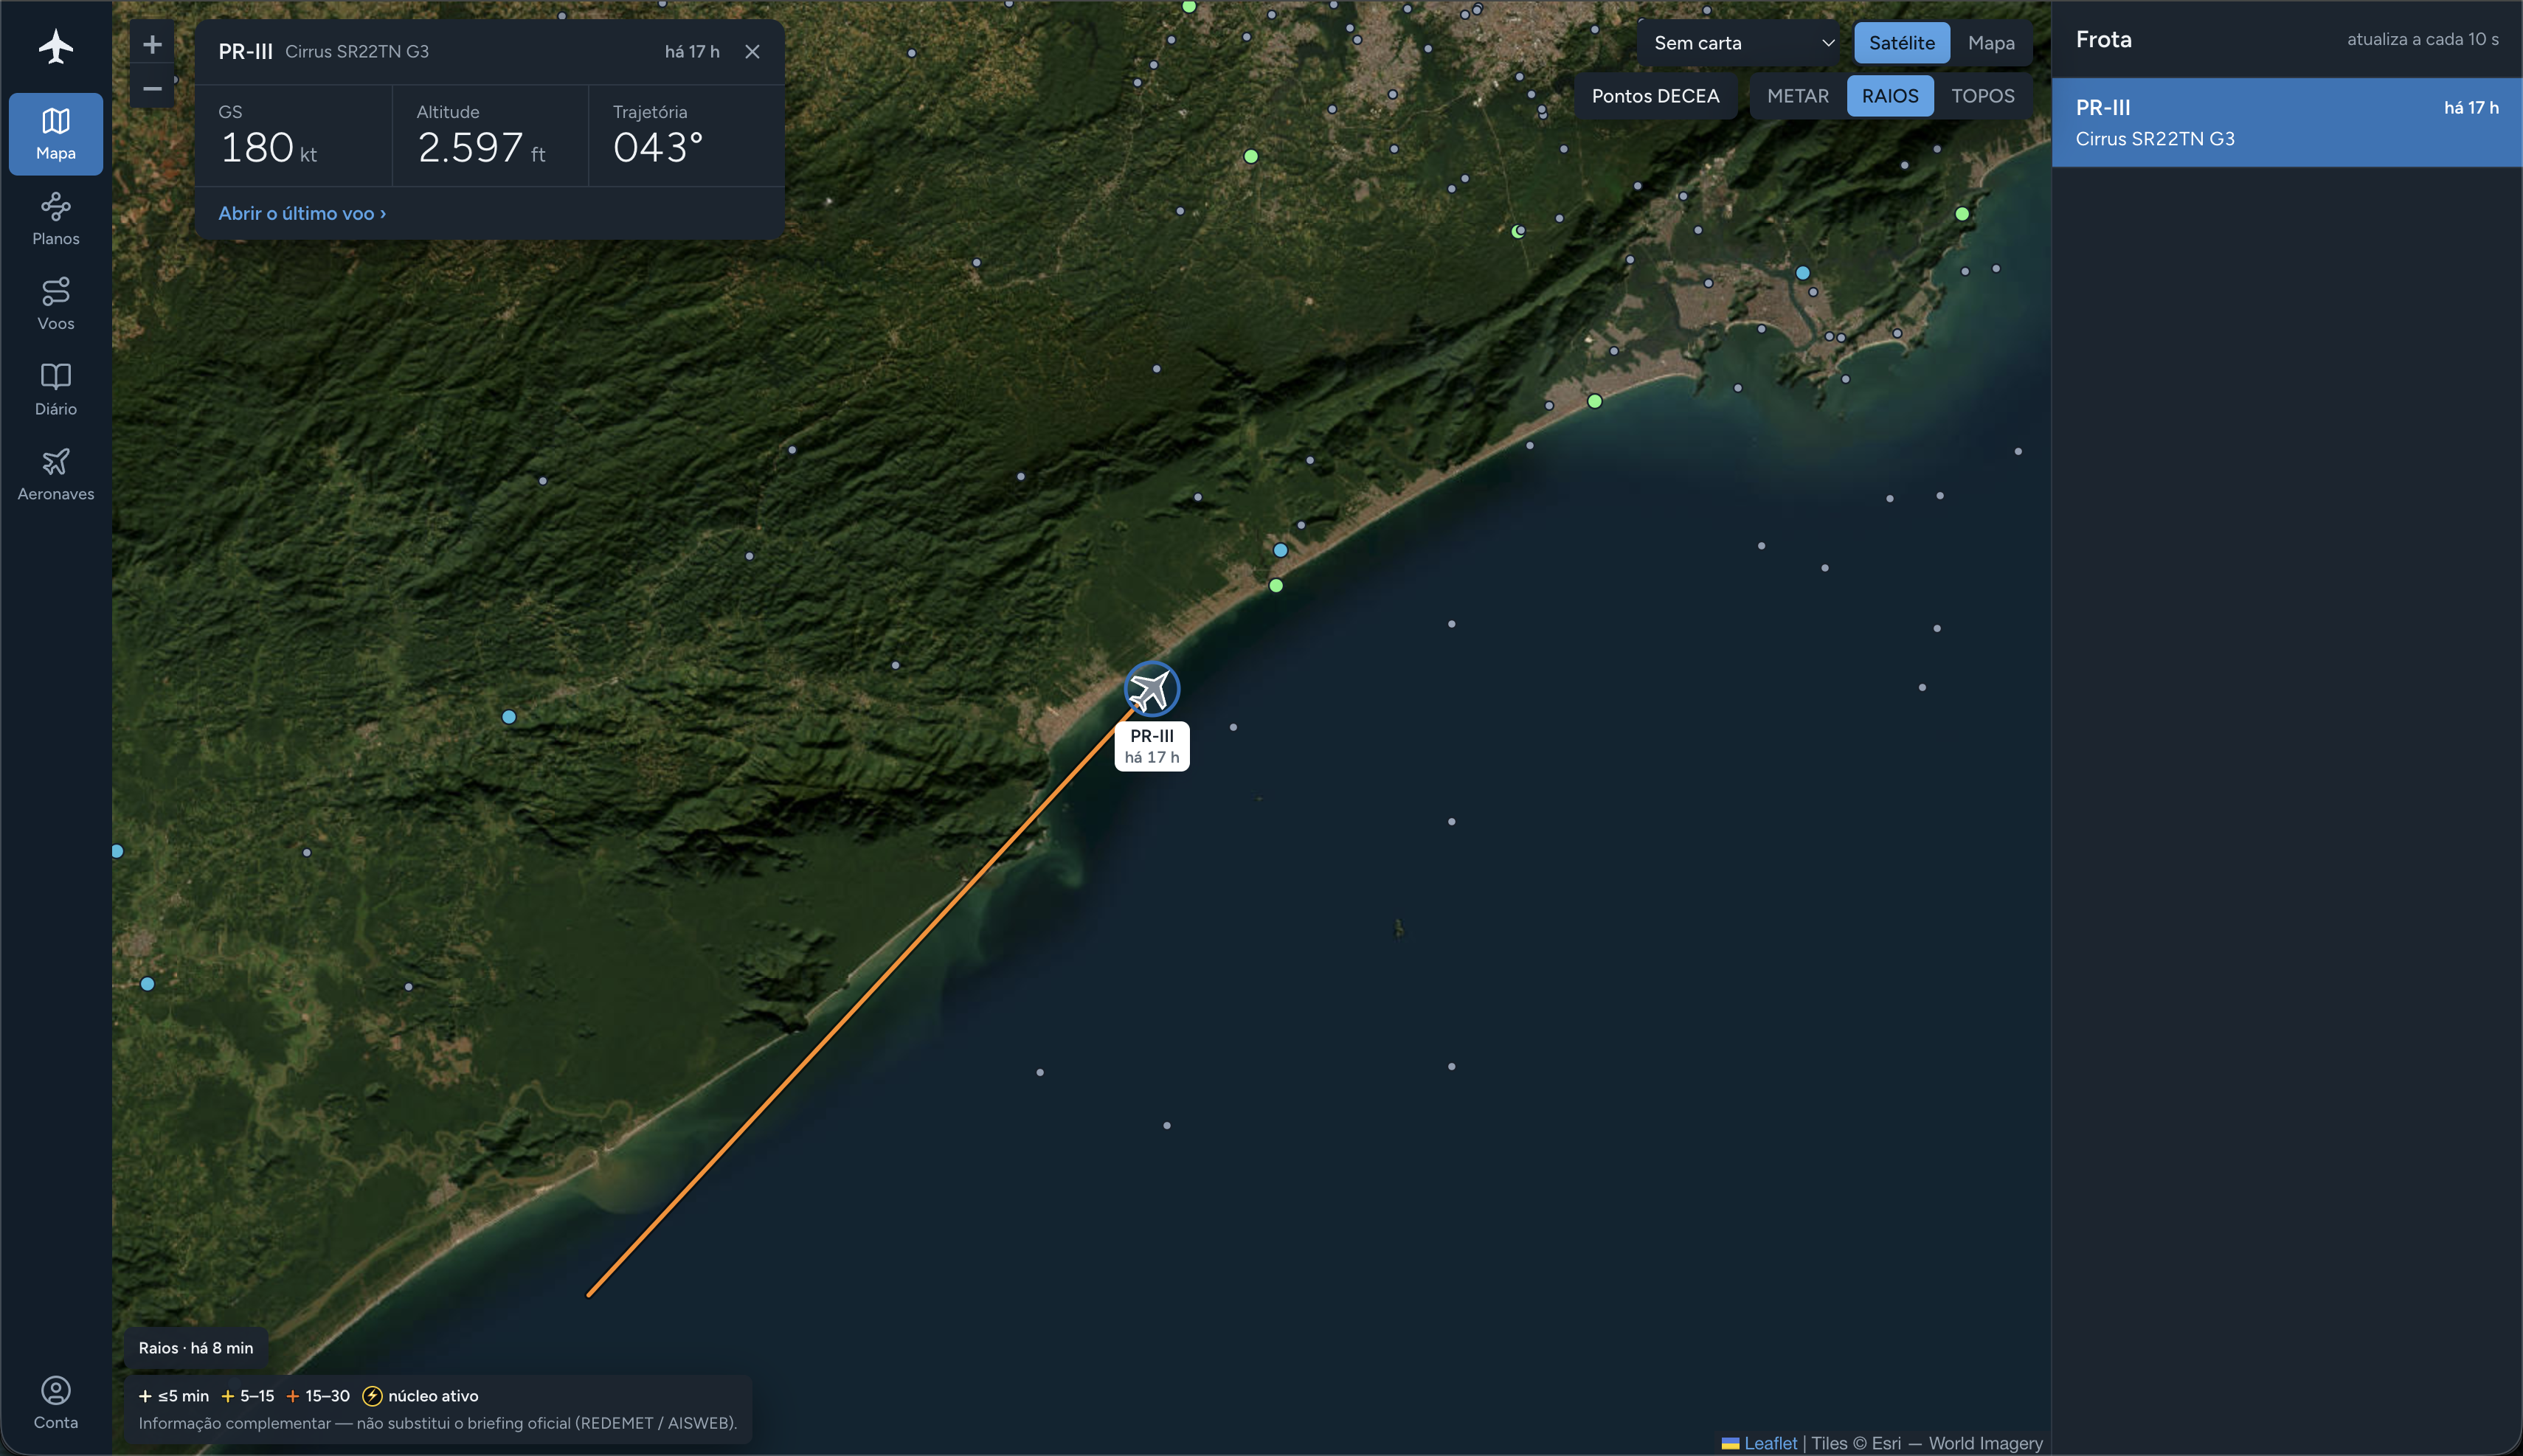This screenshot has width=2523, height=1456.
Task: Switch base layer to Mapa
Action: [1990, 43]
